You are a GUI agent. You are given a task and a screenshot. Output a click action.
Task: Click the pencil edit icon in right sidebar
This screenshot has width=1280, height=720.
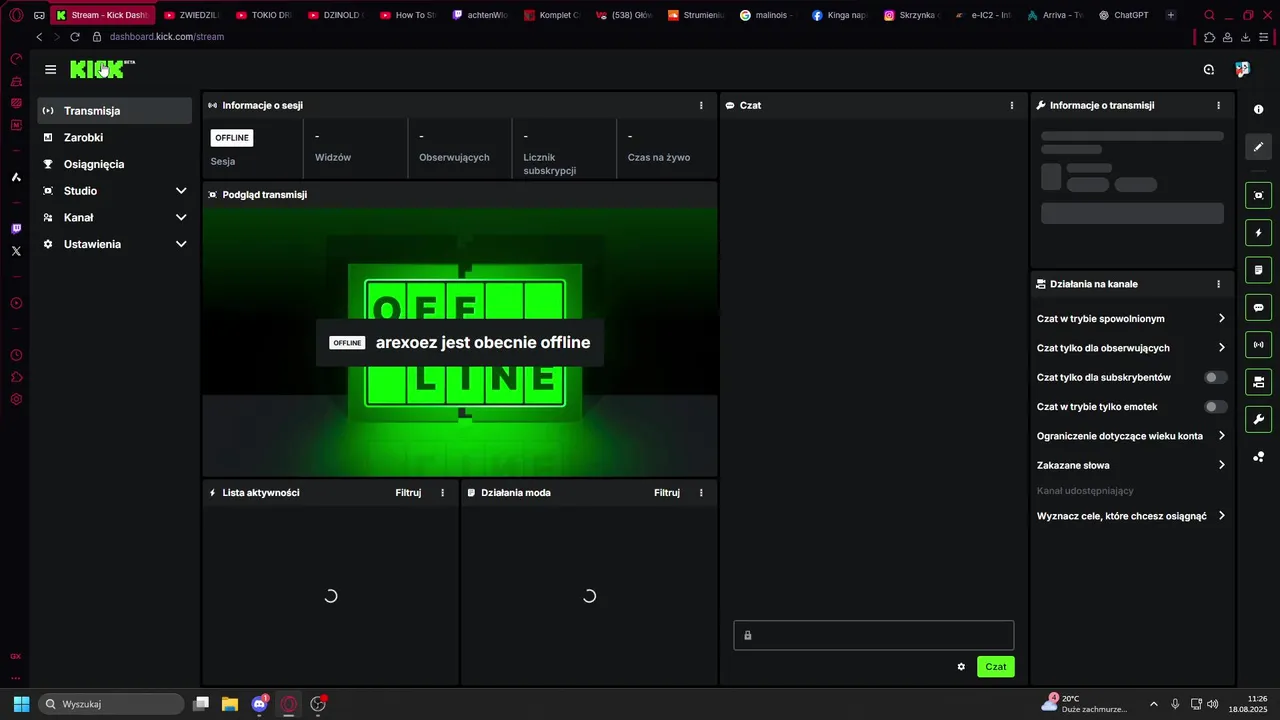1258,147
